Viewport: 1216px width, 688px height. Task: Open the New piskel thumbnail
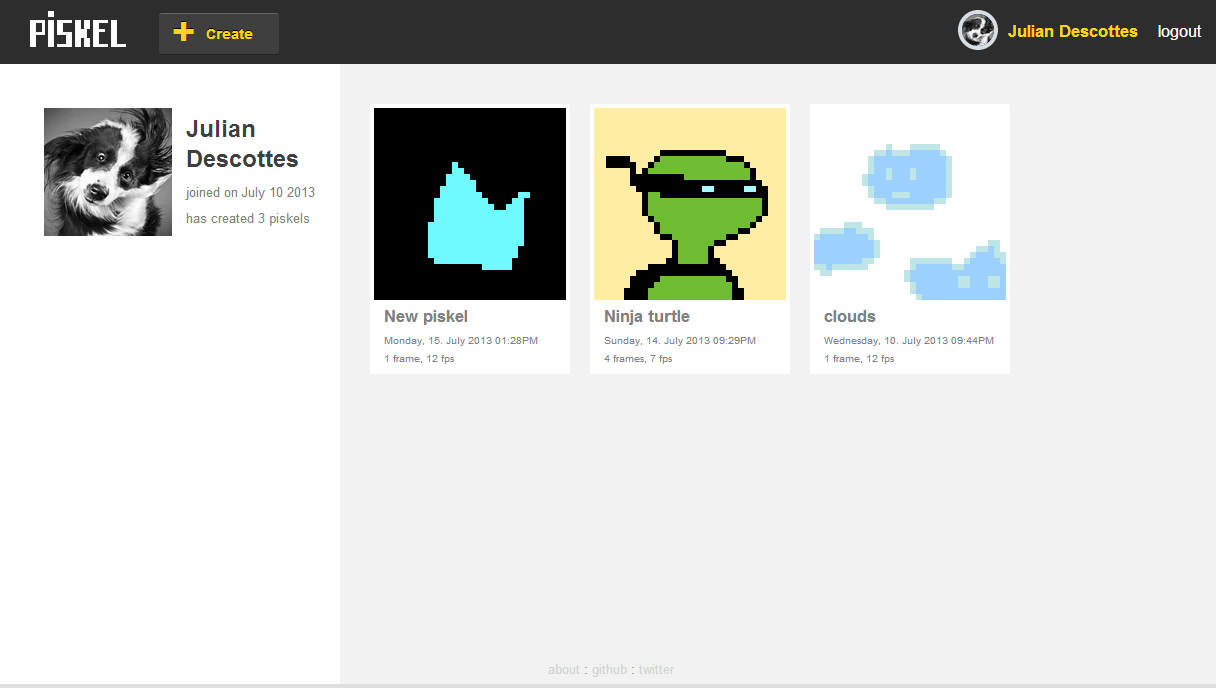tap(470, 204)
